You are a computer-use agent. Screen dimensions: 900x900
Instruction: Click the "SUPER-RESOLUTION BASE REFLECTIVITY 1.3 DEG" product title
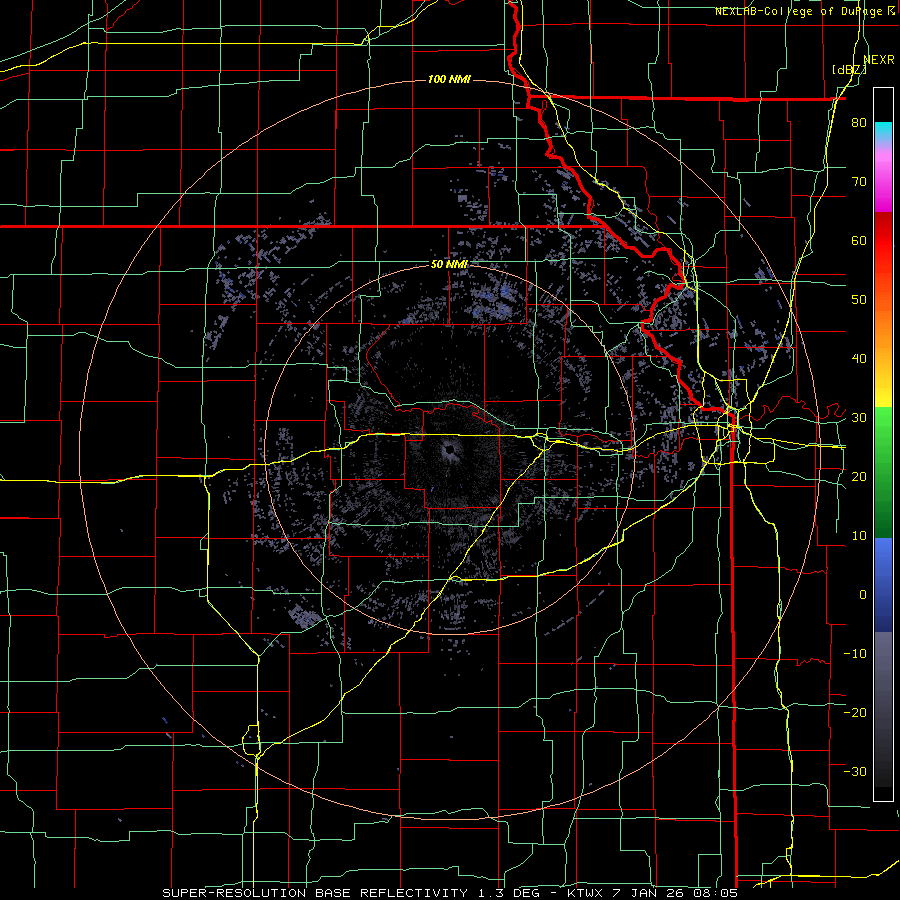pos(352,893)
